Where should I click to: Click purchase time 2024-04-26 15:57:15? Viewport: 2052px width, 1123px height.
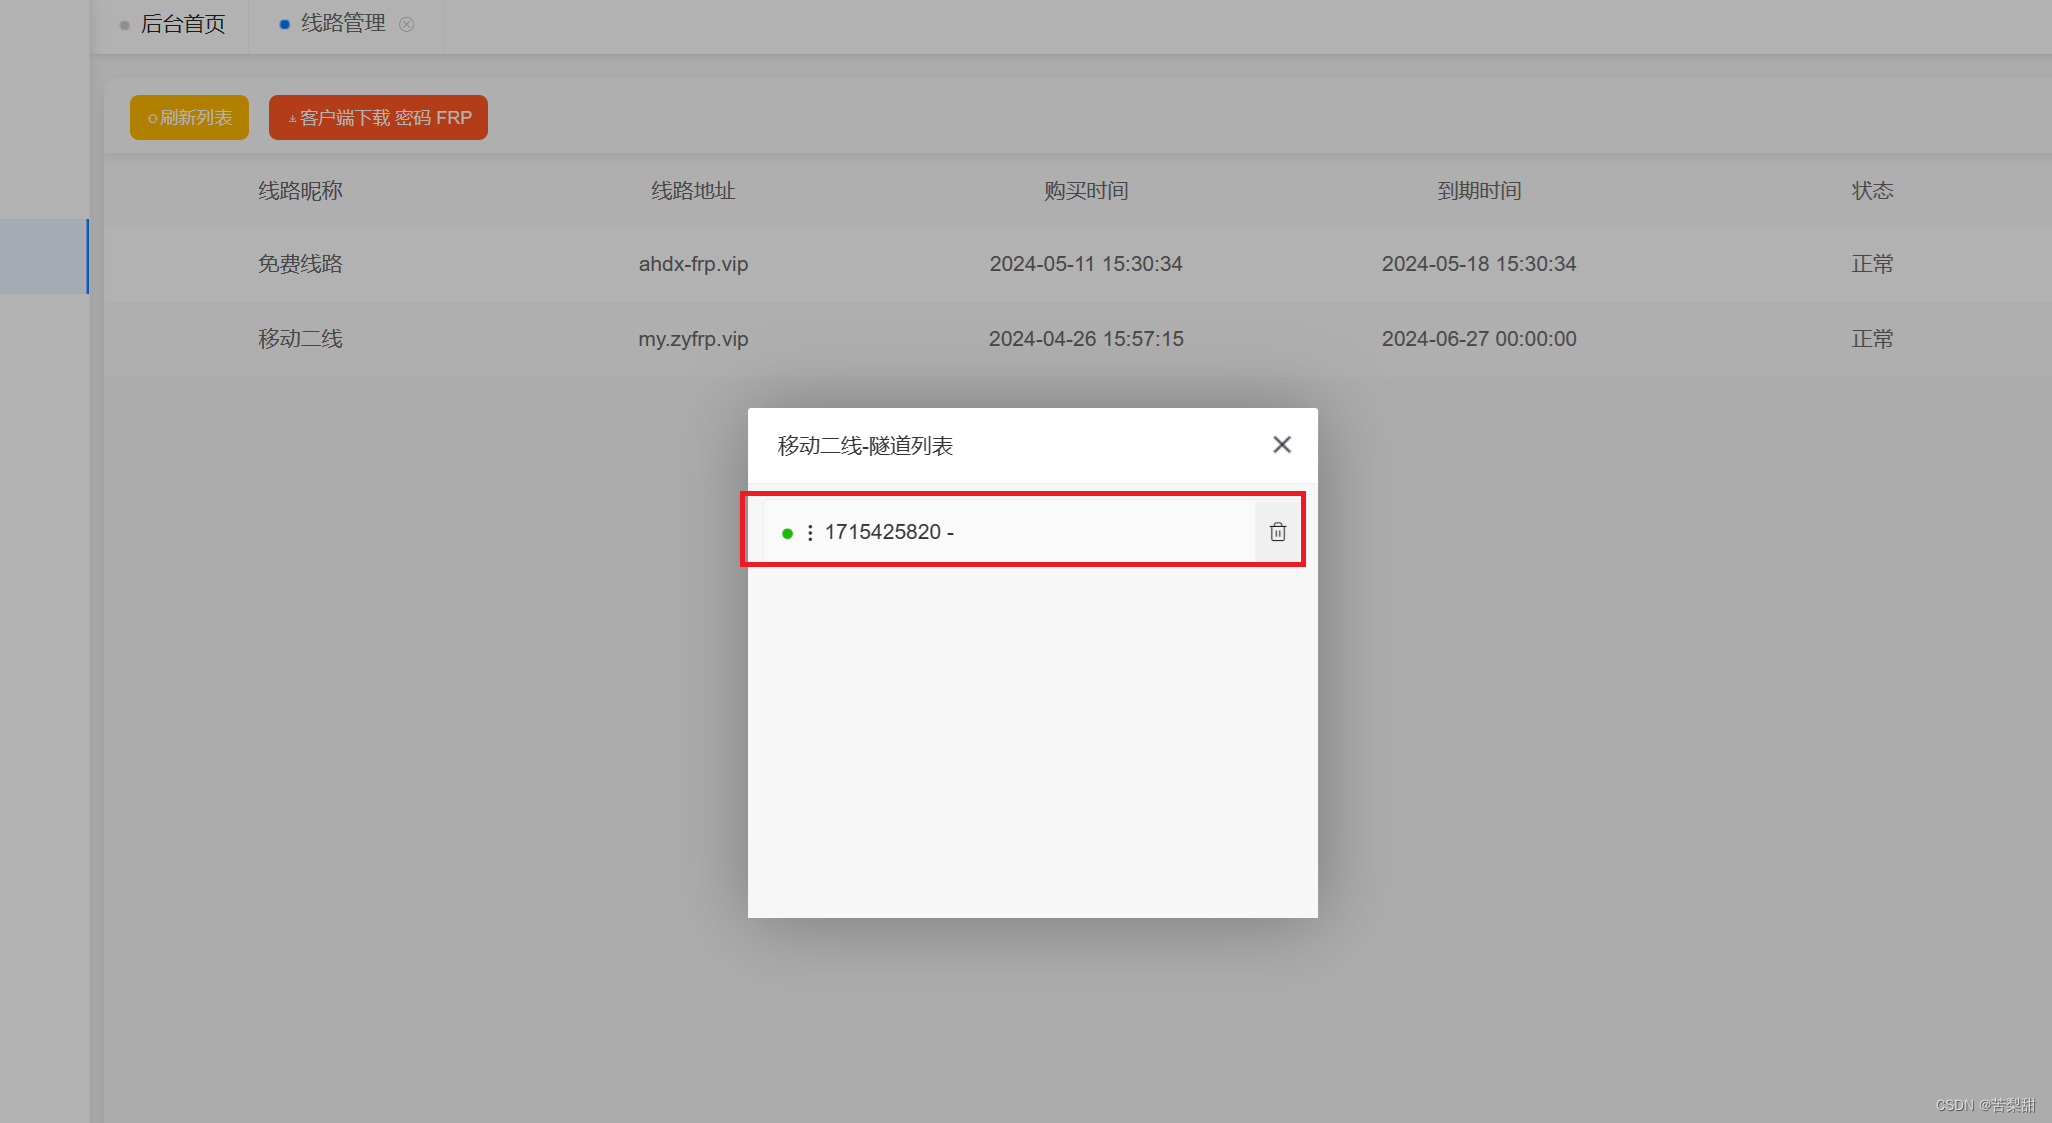(1086, 339)
